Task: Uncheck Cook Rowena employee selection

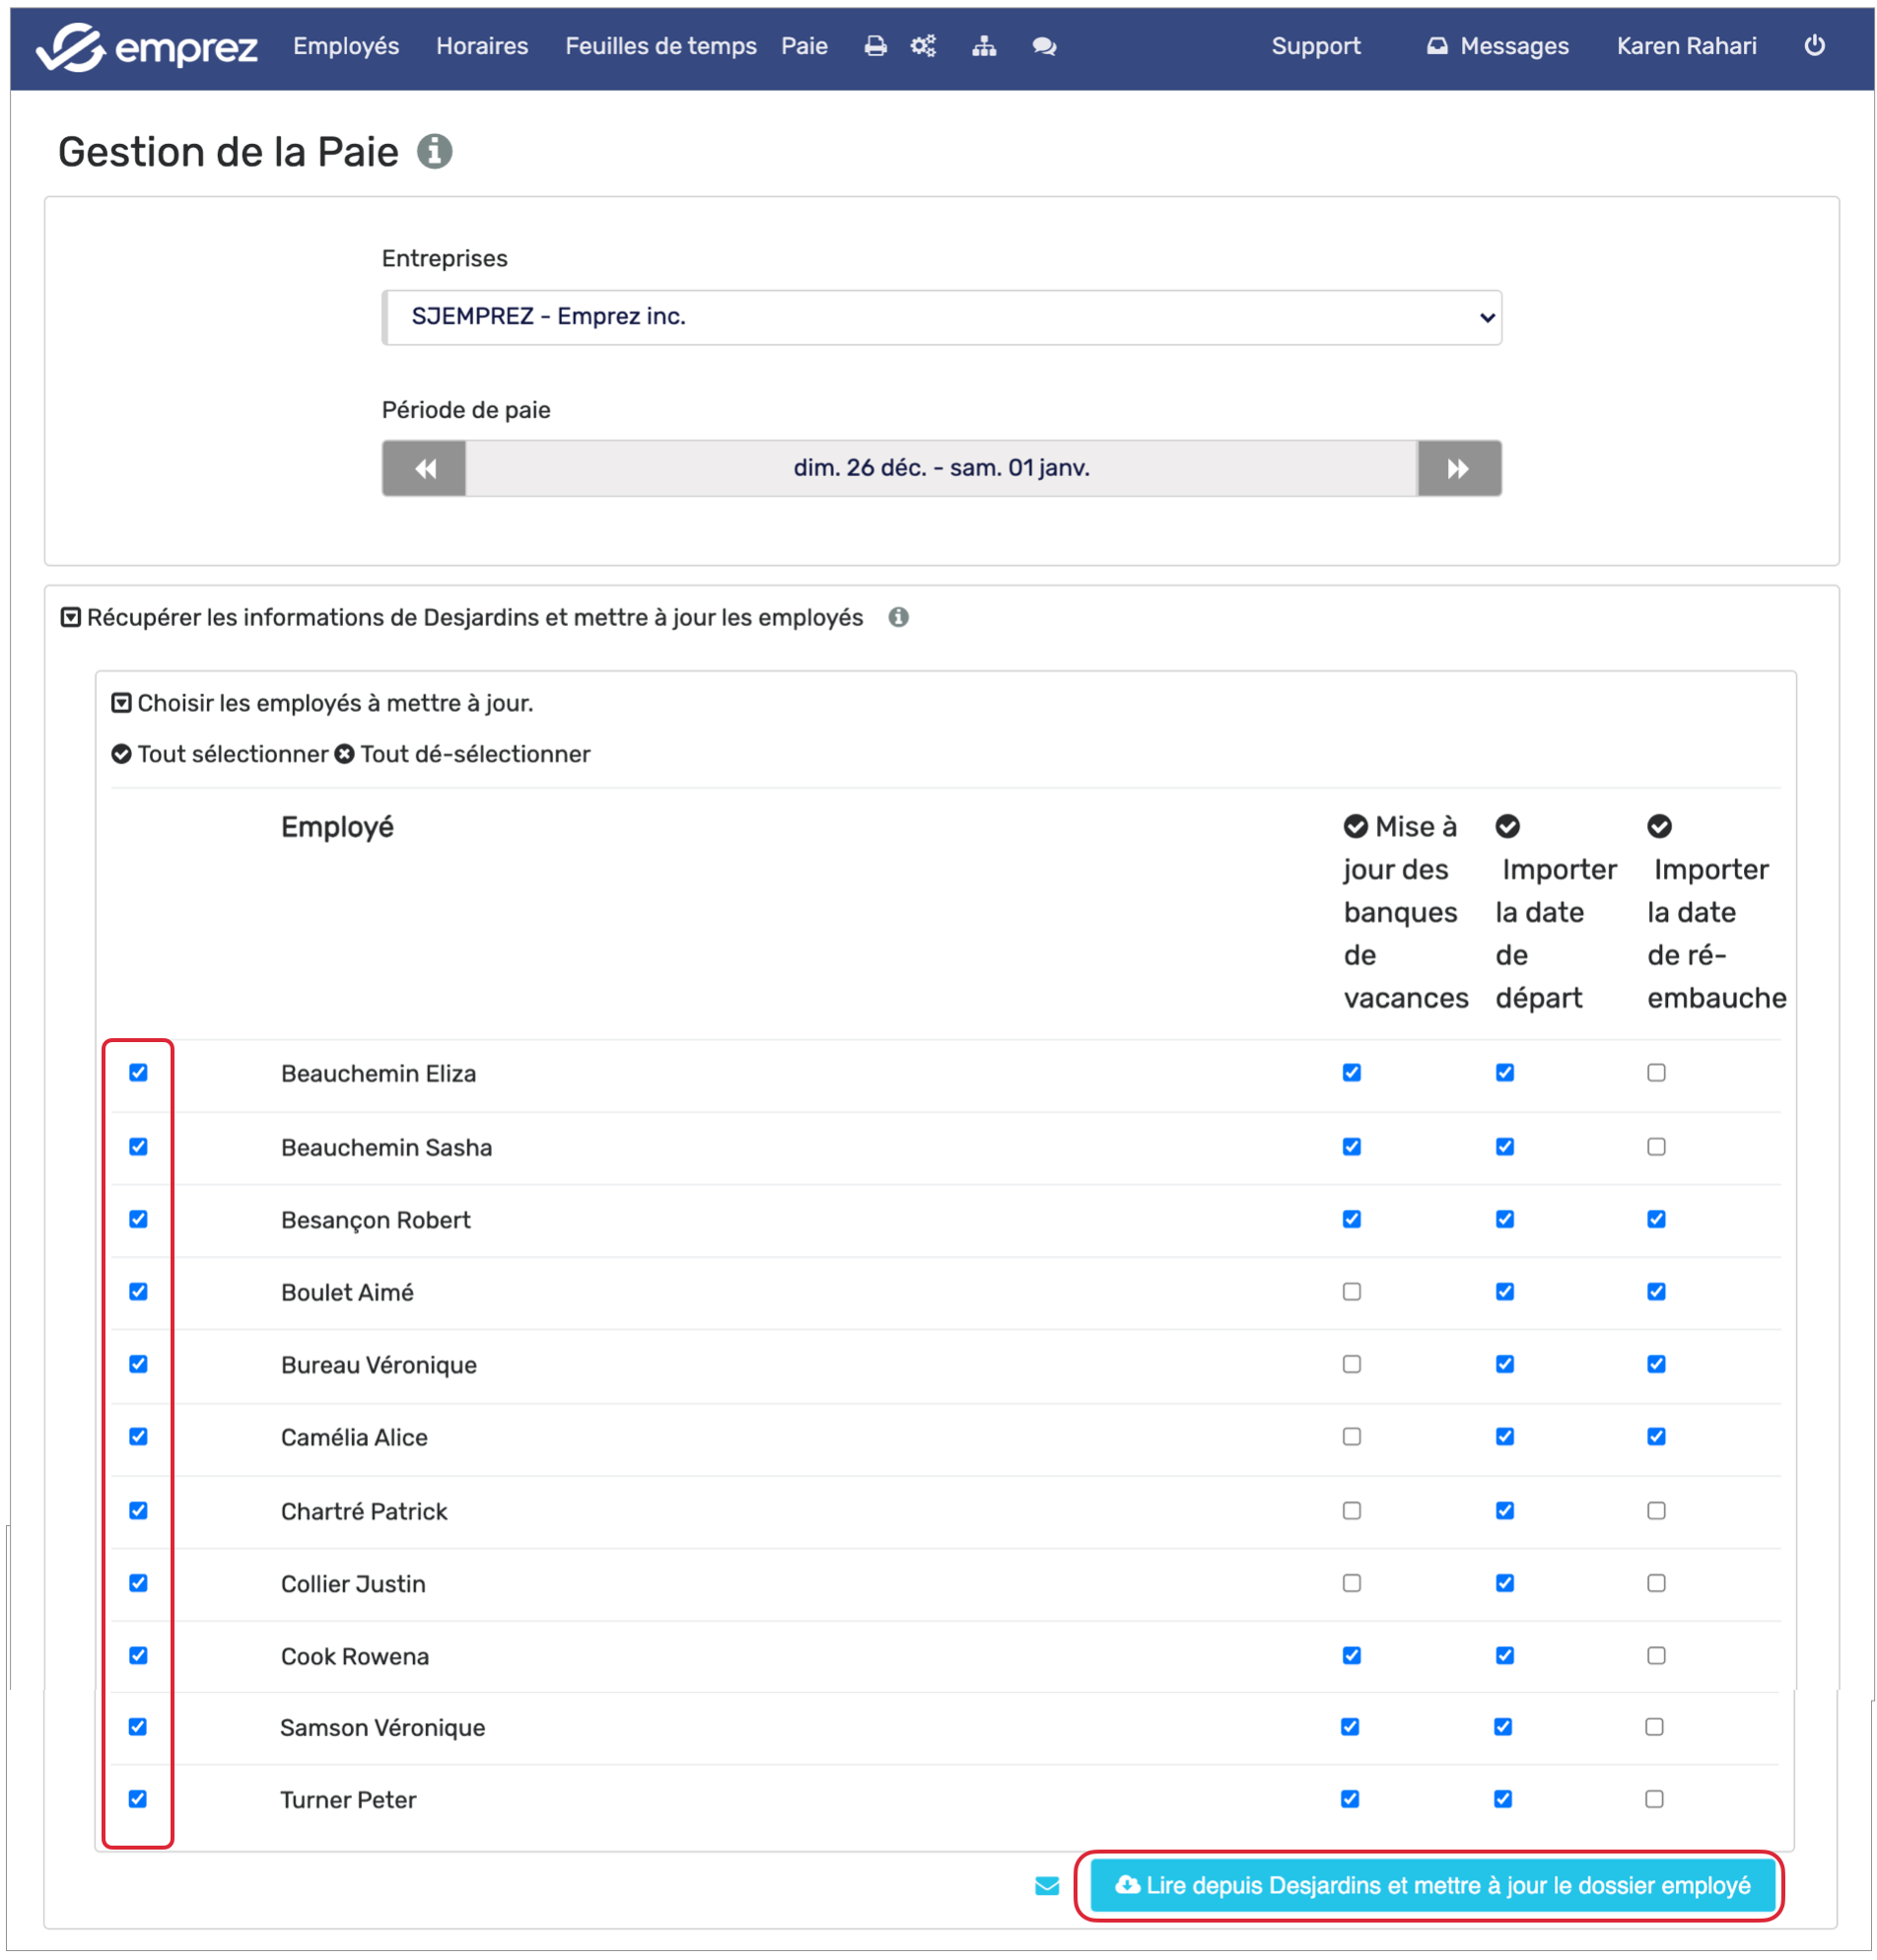Action: (138, 1656)
